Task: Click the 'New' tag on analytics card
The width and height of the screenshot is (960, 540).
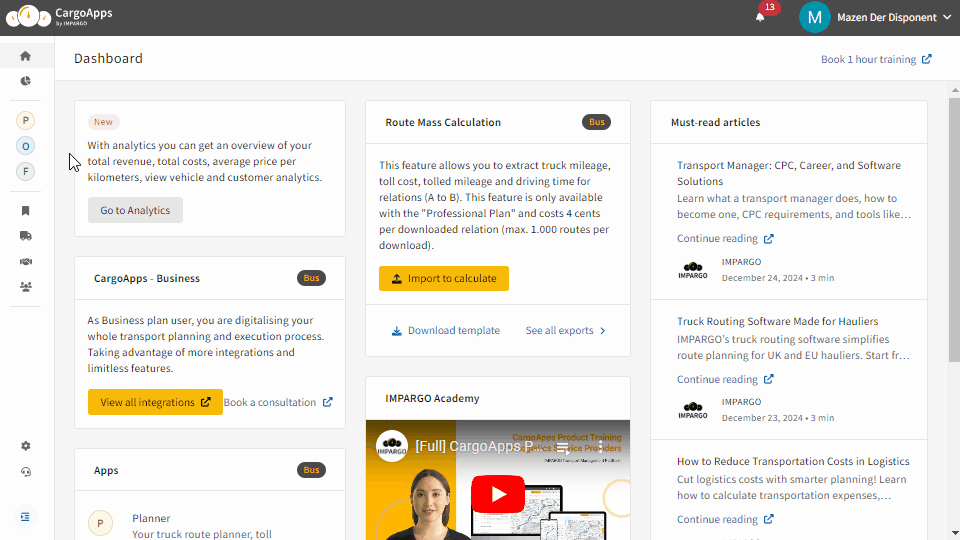Action: [x=103, y=122]
